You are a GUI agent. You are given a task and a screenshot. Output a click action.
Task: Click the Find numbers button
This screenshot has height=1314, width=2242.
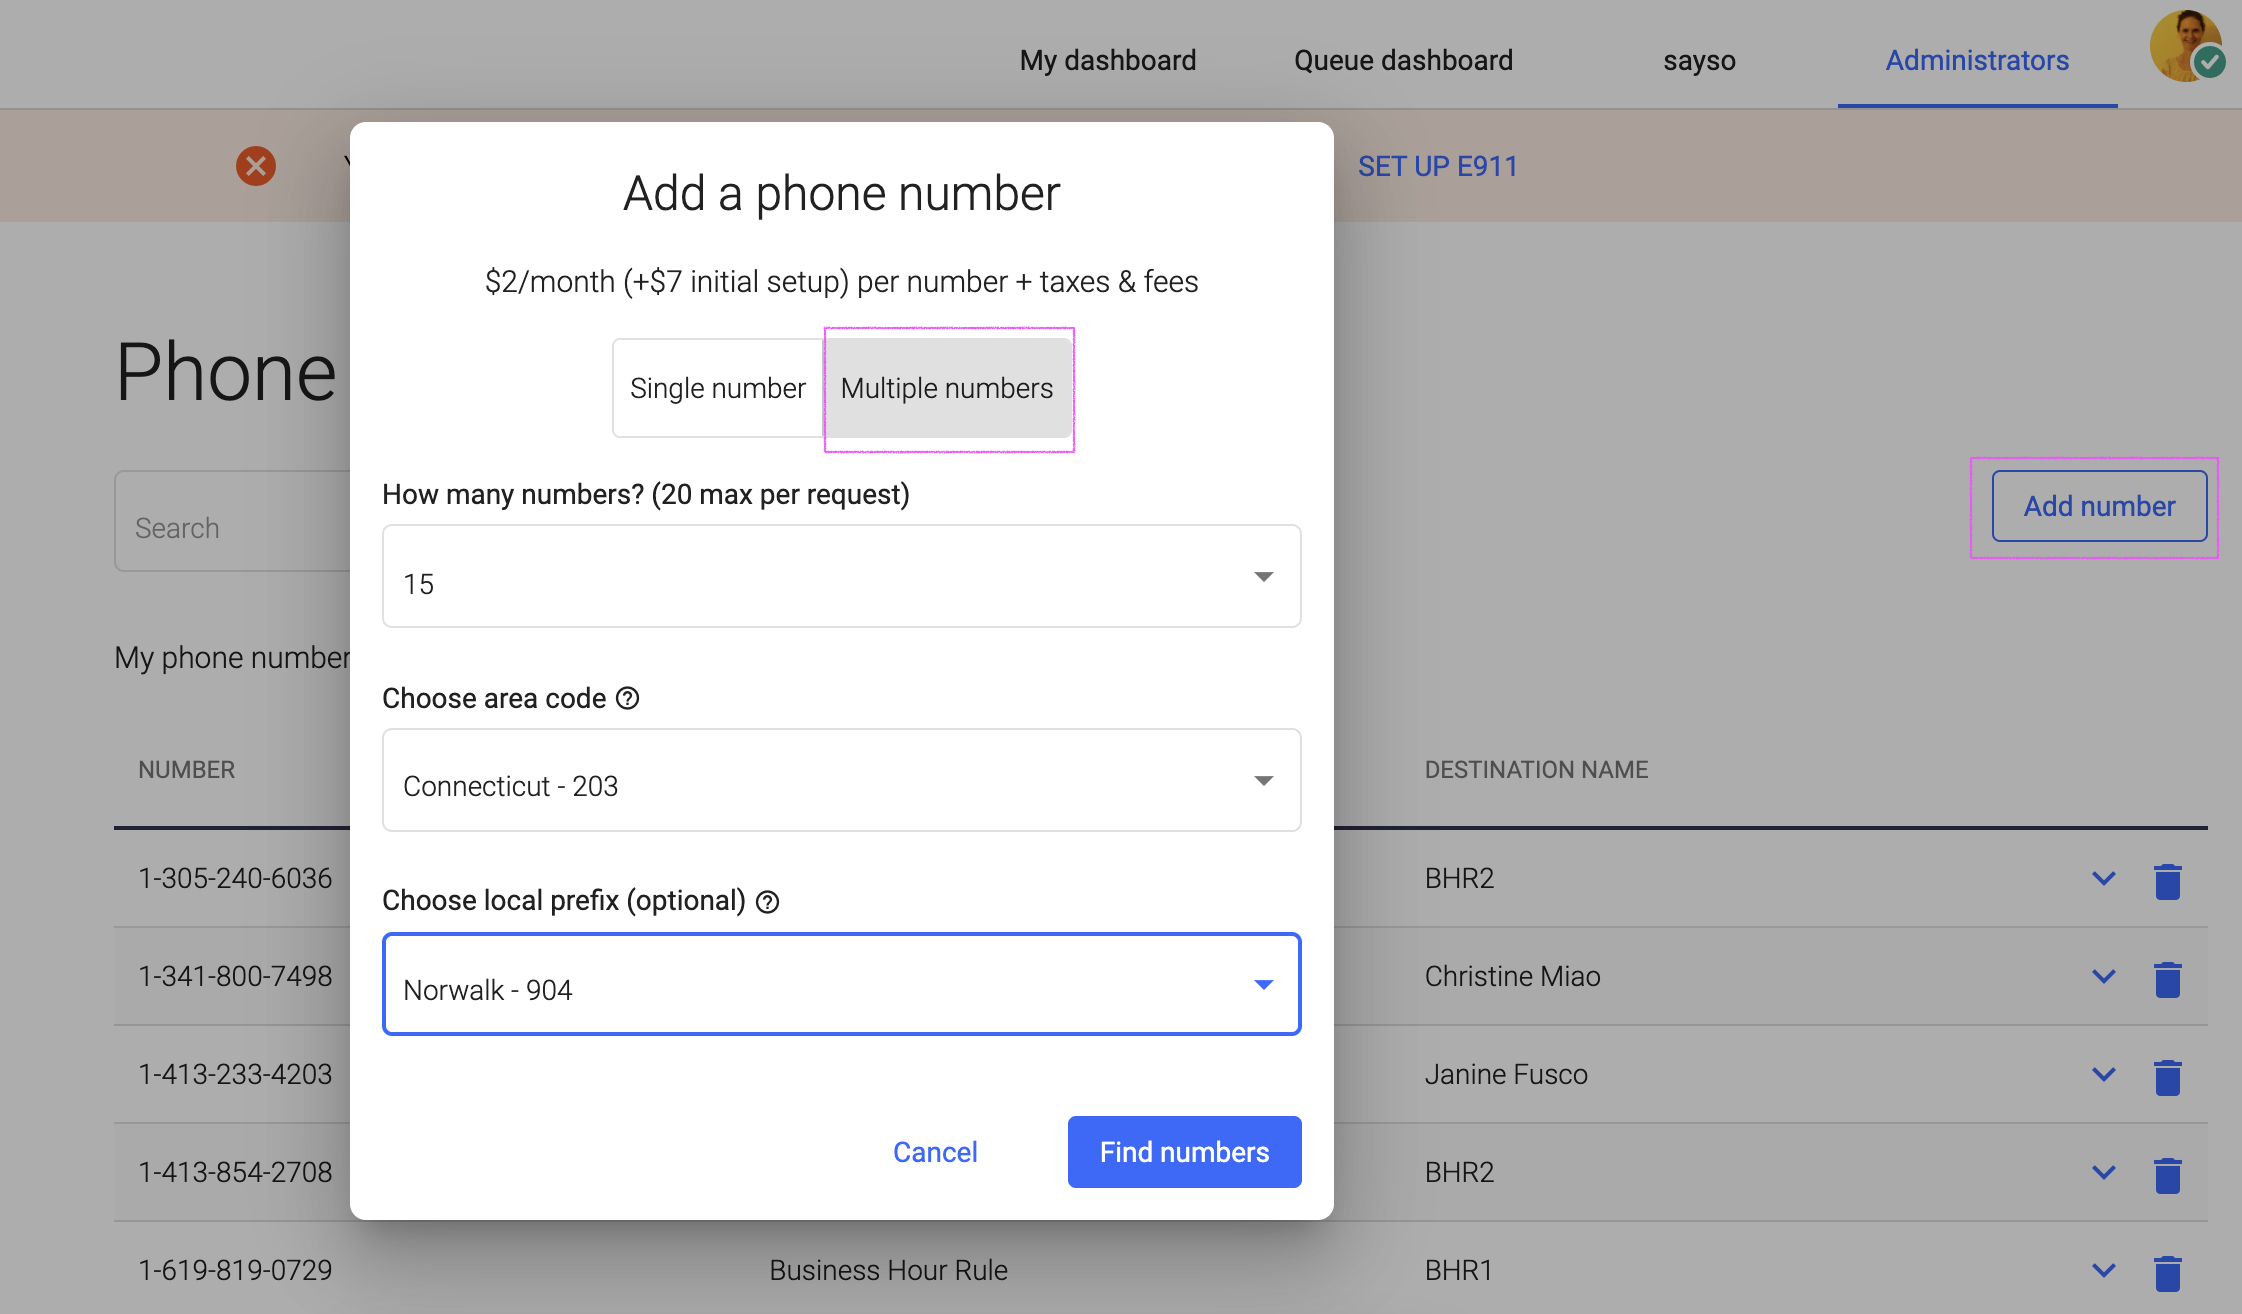[1183, 1152]
